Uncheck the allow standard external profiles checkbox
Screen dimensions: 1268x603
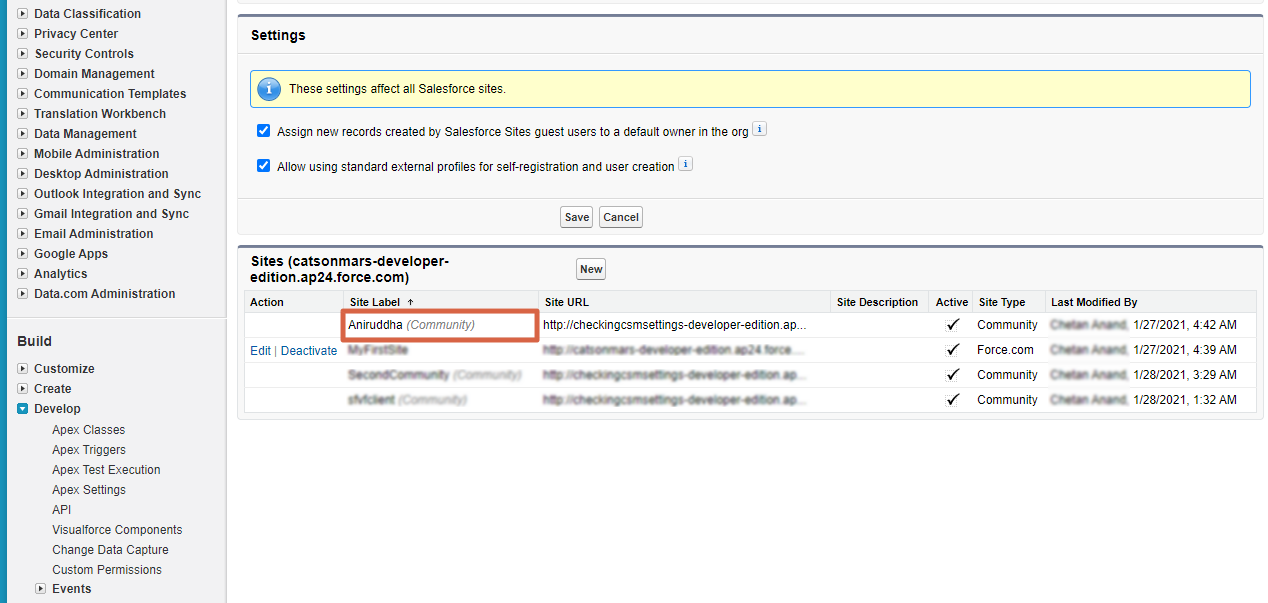point(264,166)
